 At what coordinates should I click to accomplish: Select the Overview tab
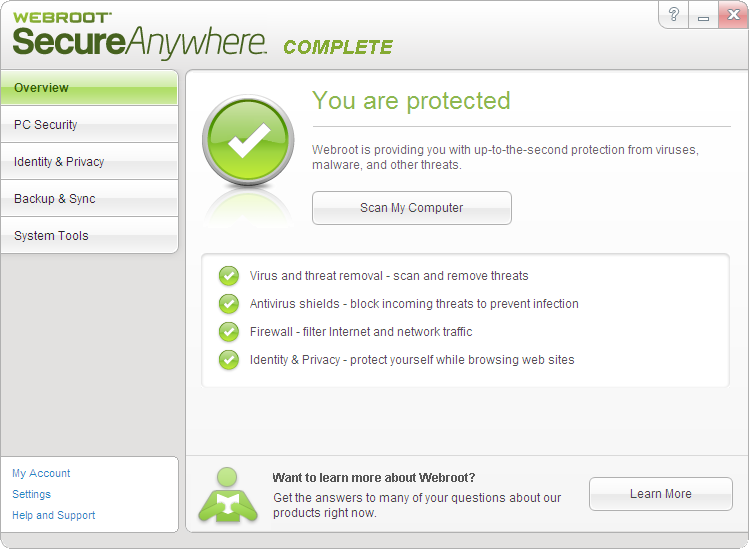(89, 88)
